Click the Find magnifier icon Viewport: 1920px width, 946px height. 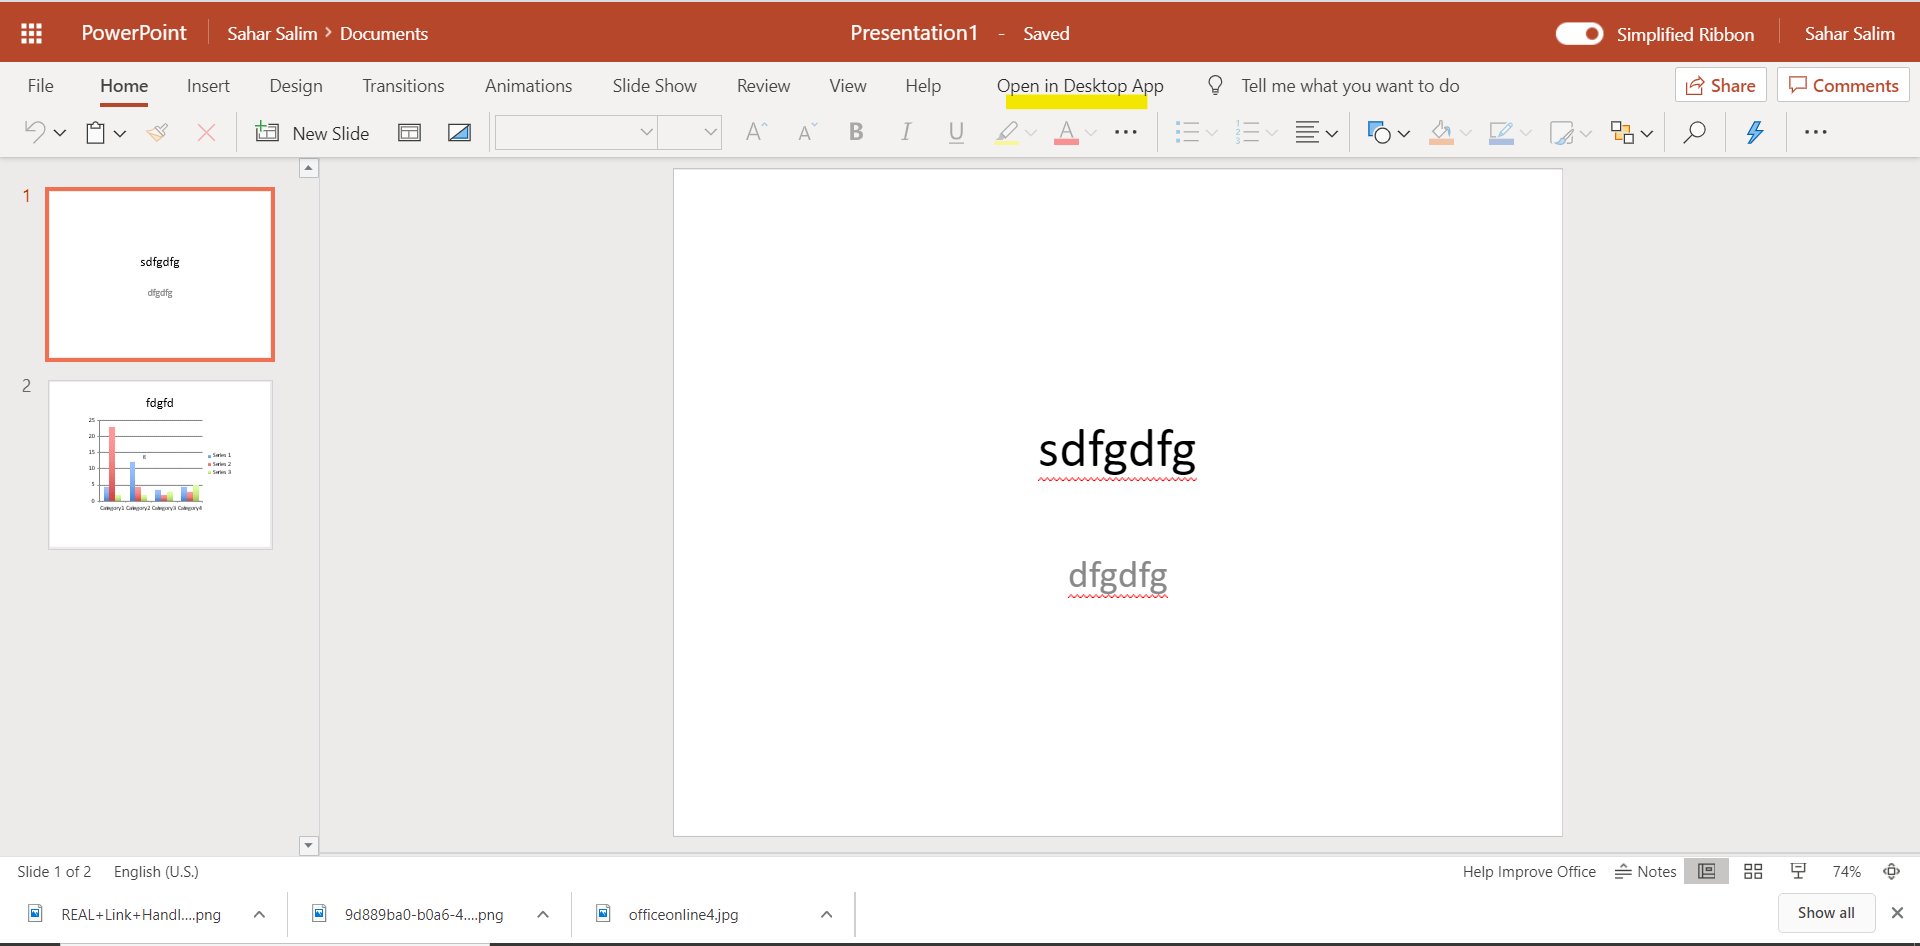click(x=1694, y=132)
